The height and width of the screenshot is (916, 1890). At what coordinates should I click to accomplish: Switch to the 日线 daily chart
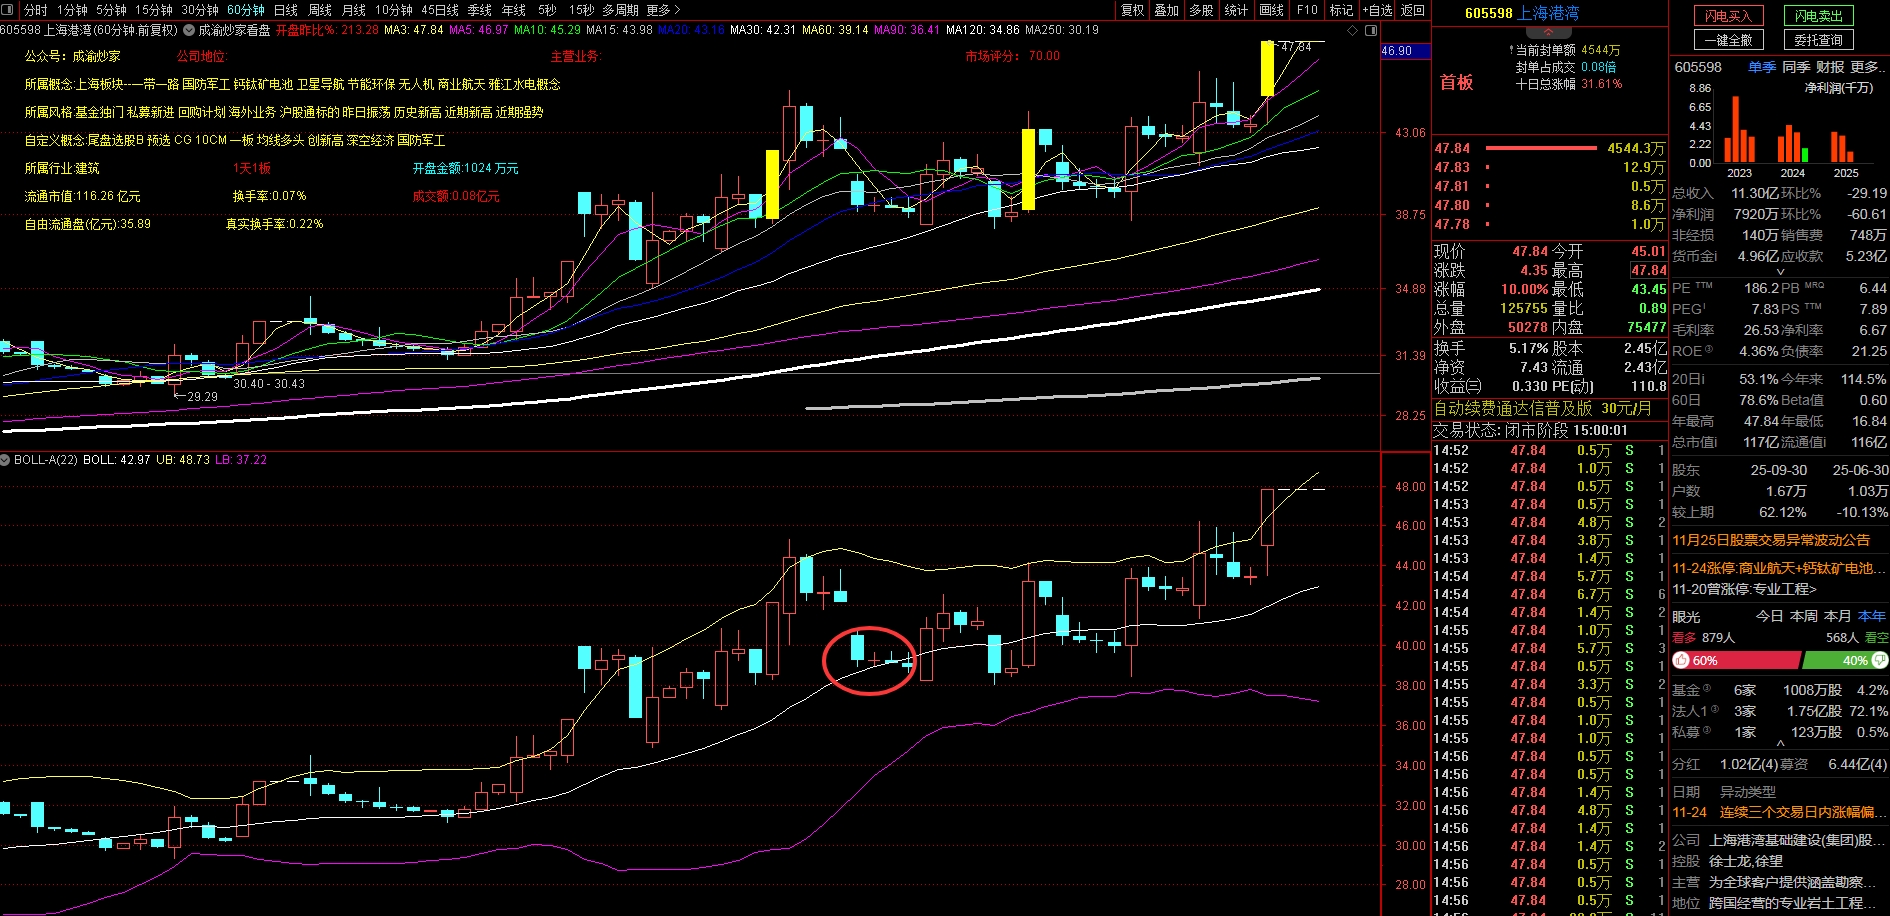click(x=286, y=10)
